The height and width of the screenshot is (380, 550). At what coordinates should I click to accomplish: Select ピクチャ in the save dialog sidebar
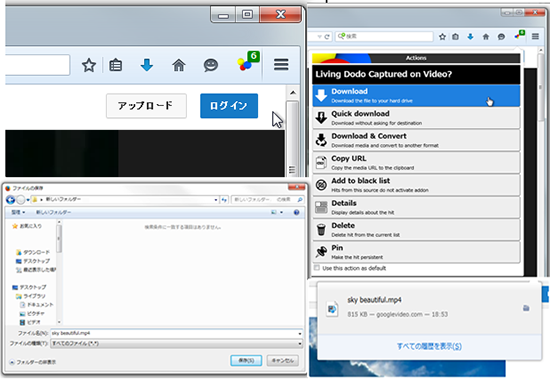[32, 314]
